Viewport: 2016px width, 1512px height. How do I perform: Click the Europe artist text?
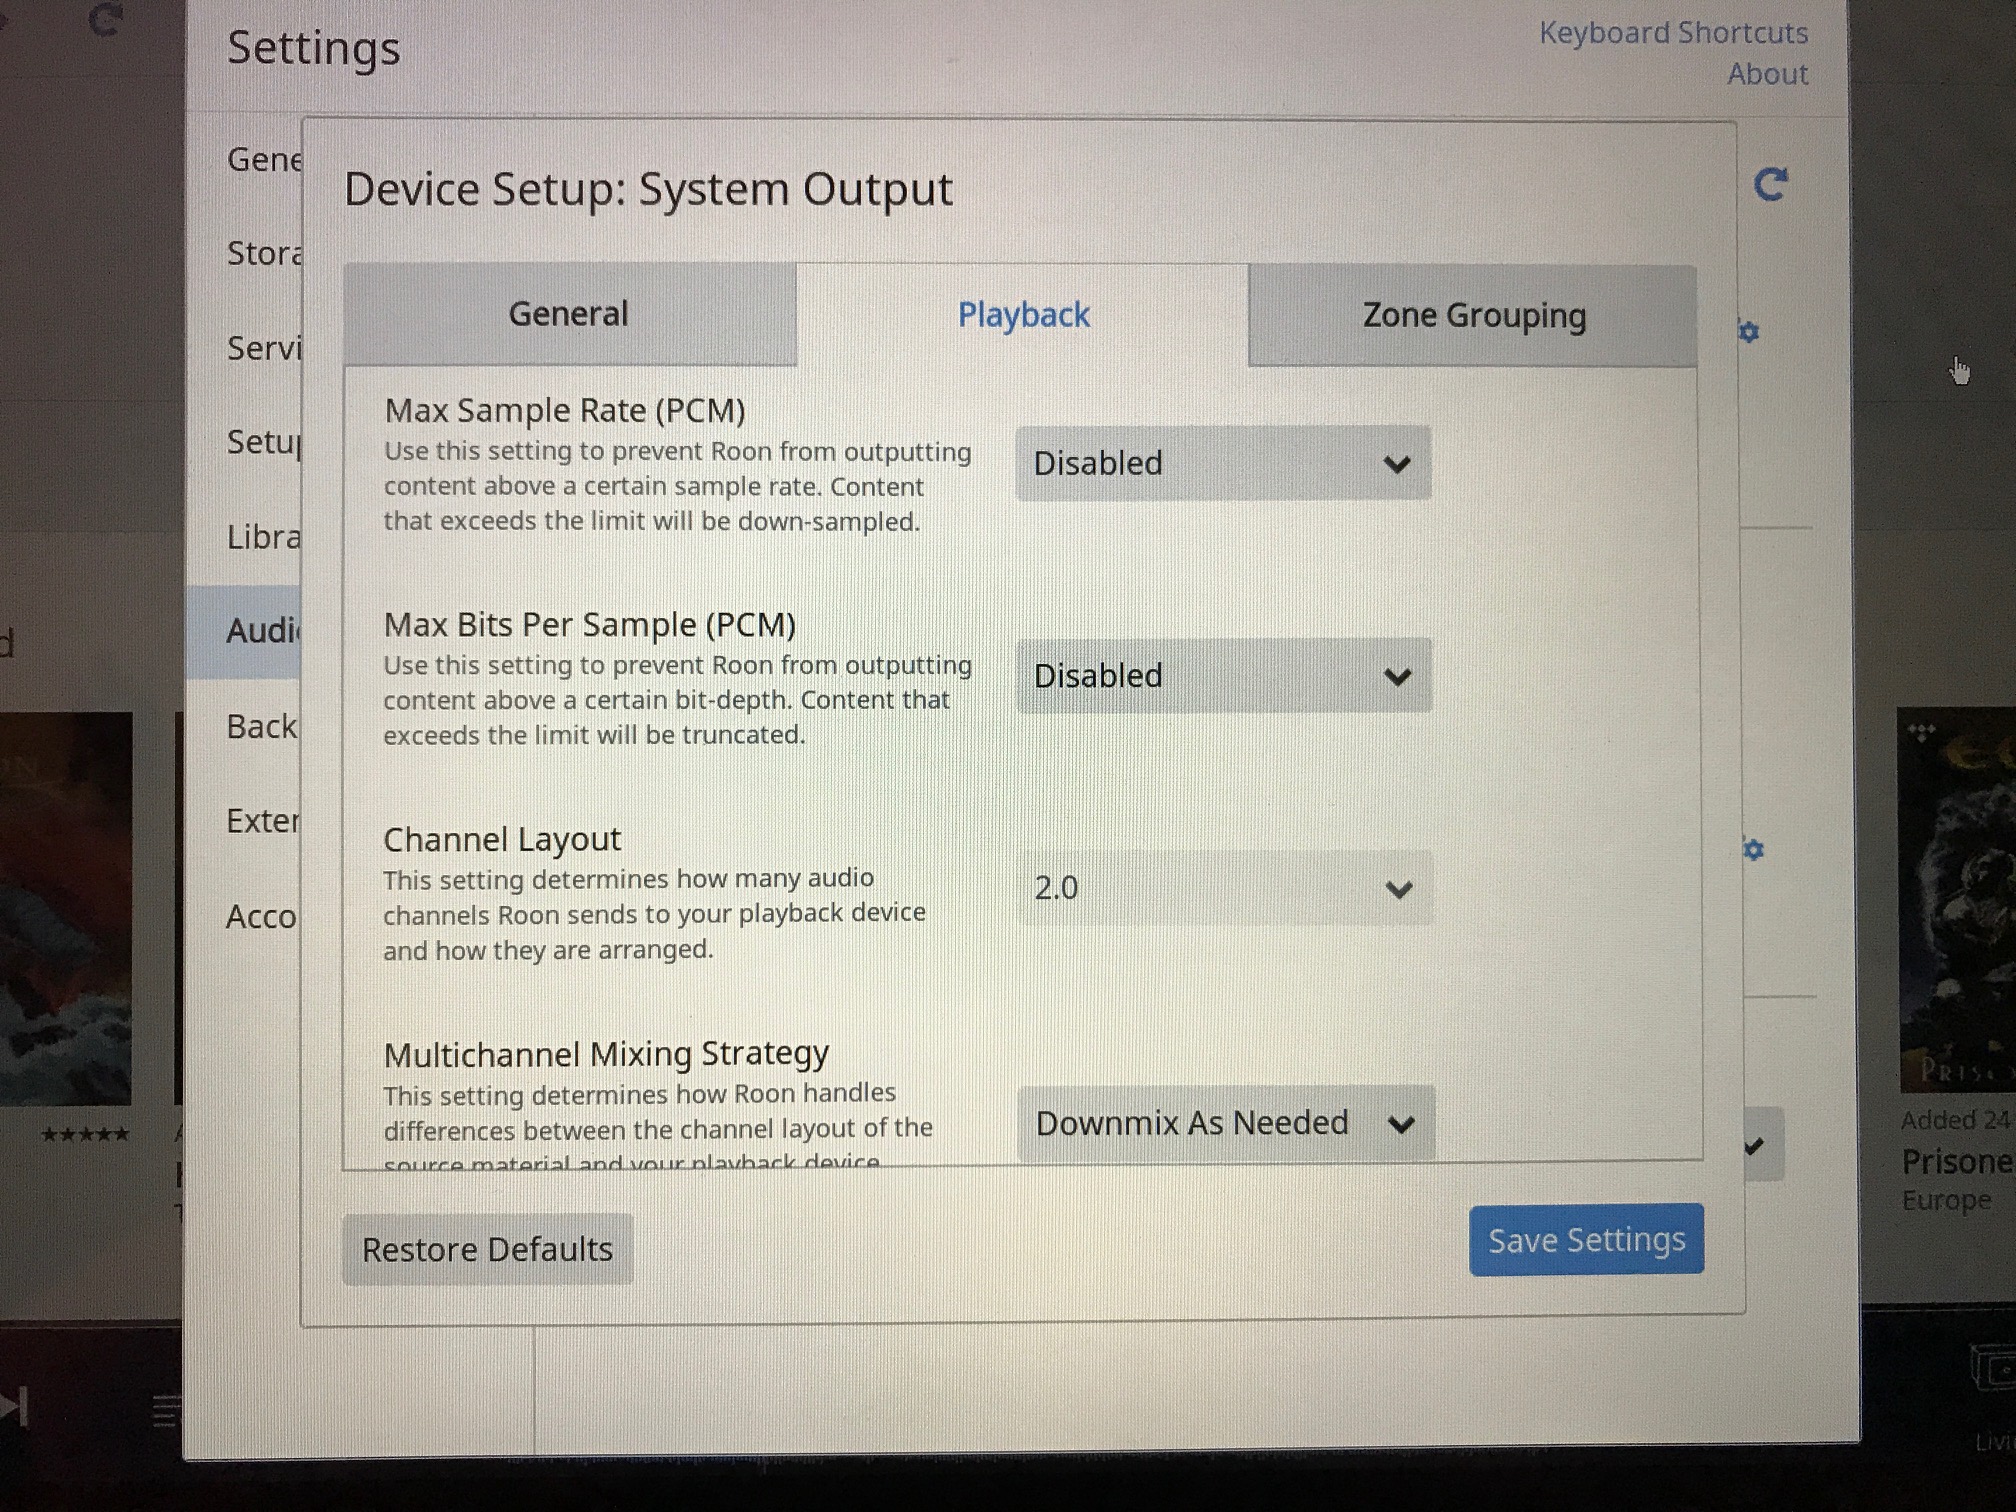(1946, 1200)
